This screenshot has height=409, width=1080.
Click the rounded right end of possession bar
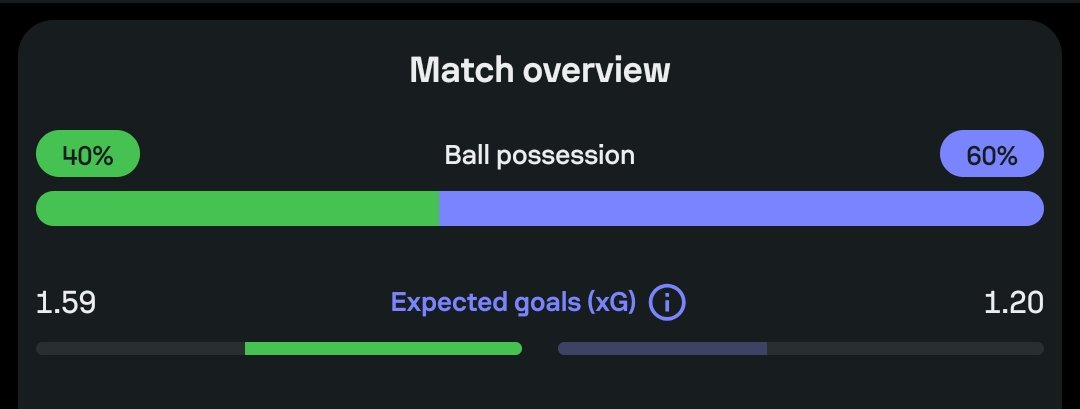pyautogui.click(x=1034, y=208)
